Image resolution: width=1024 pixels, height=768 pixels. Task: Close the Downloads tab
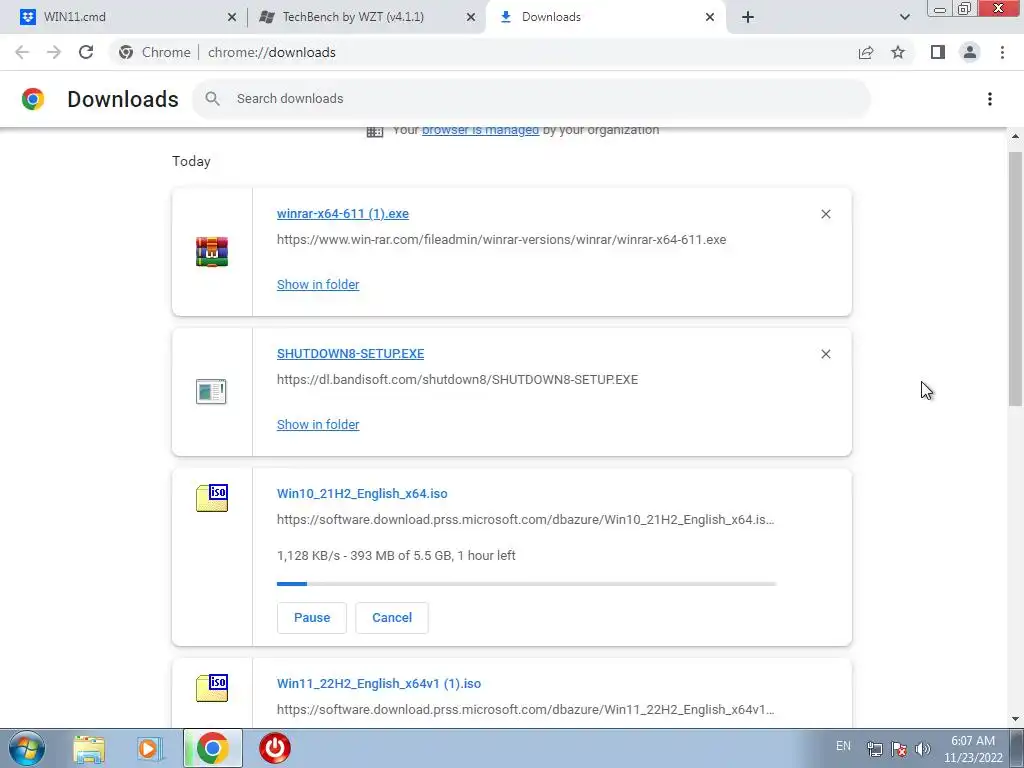coord(710,17)
